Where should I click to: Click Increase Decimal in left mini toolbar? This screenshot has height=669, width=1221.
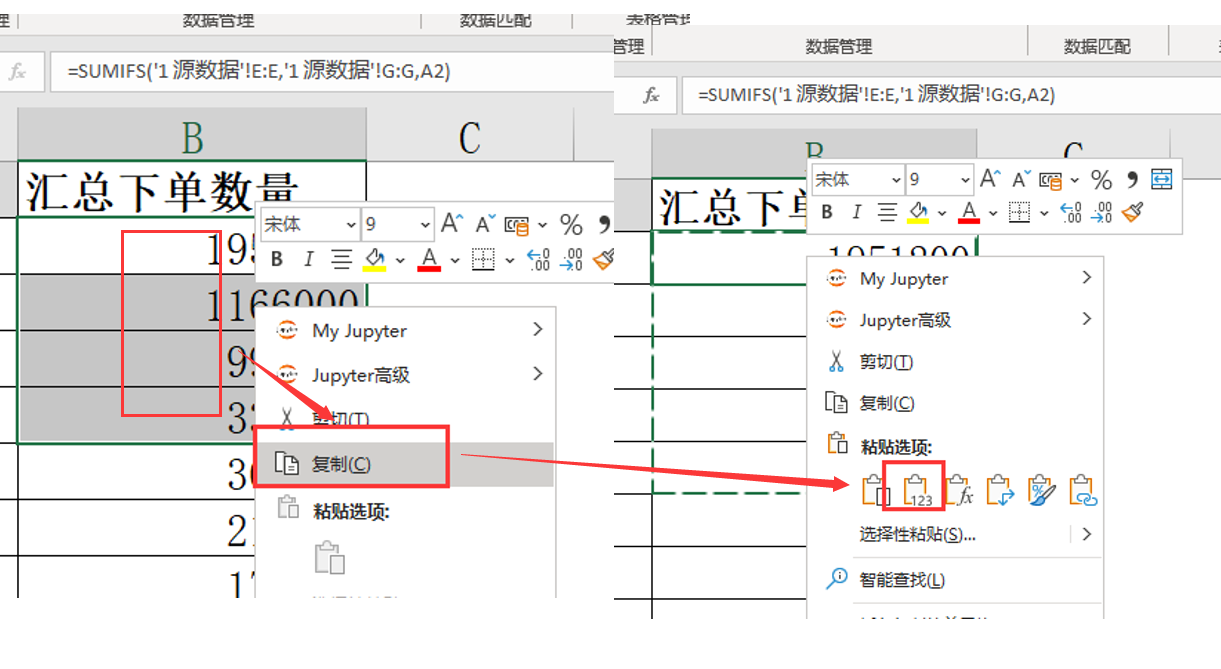(538, 260)
